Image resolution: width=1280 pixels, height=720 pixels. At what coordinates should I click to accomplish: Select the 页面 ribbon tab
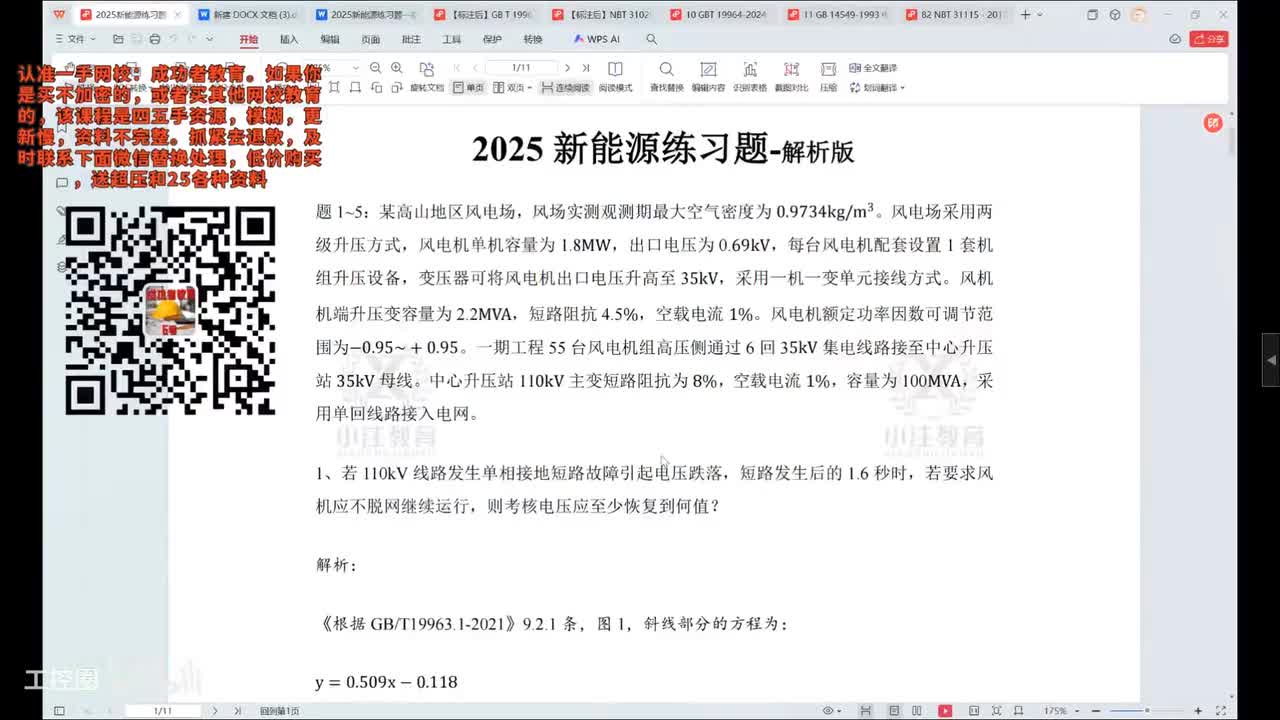(x=370, y=39)
